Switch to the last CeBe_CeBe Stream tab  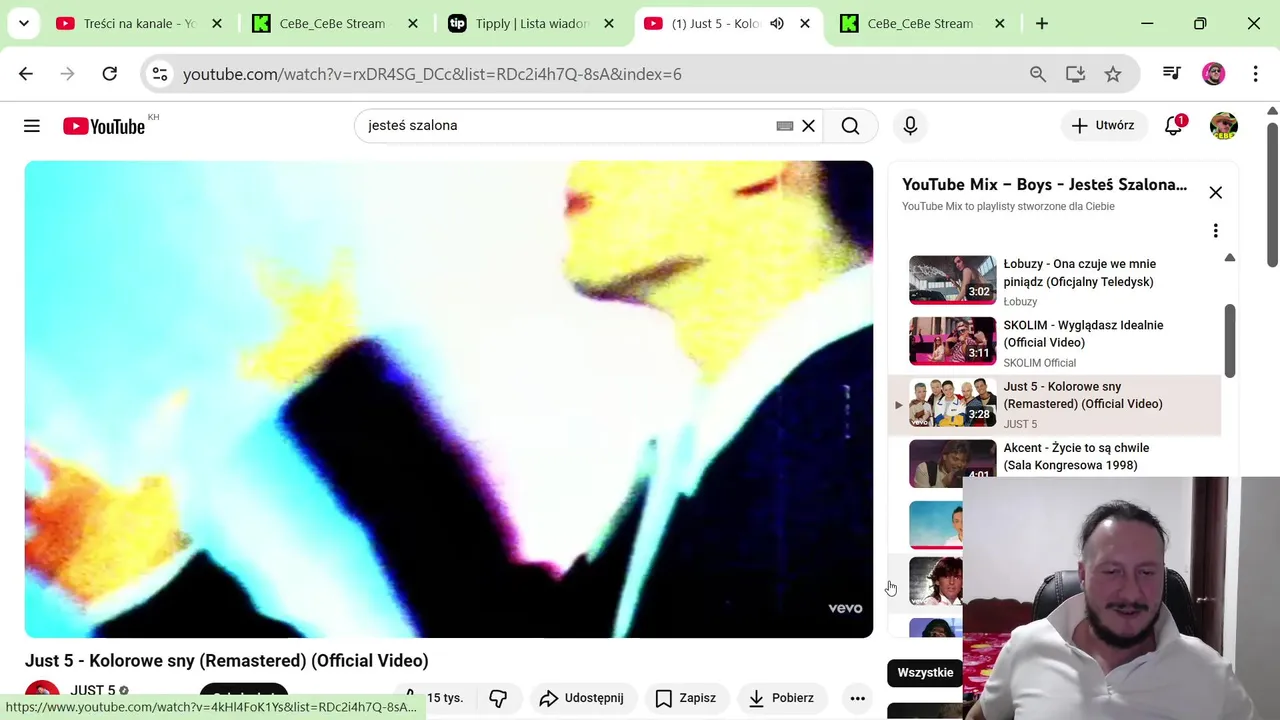pos(921,23)
